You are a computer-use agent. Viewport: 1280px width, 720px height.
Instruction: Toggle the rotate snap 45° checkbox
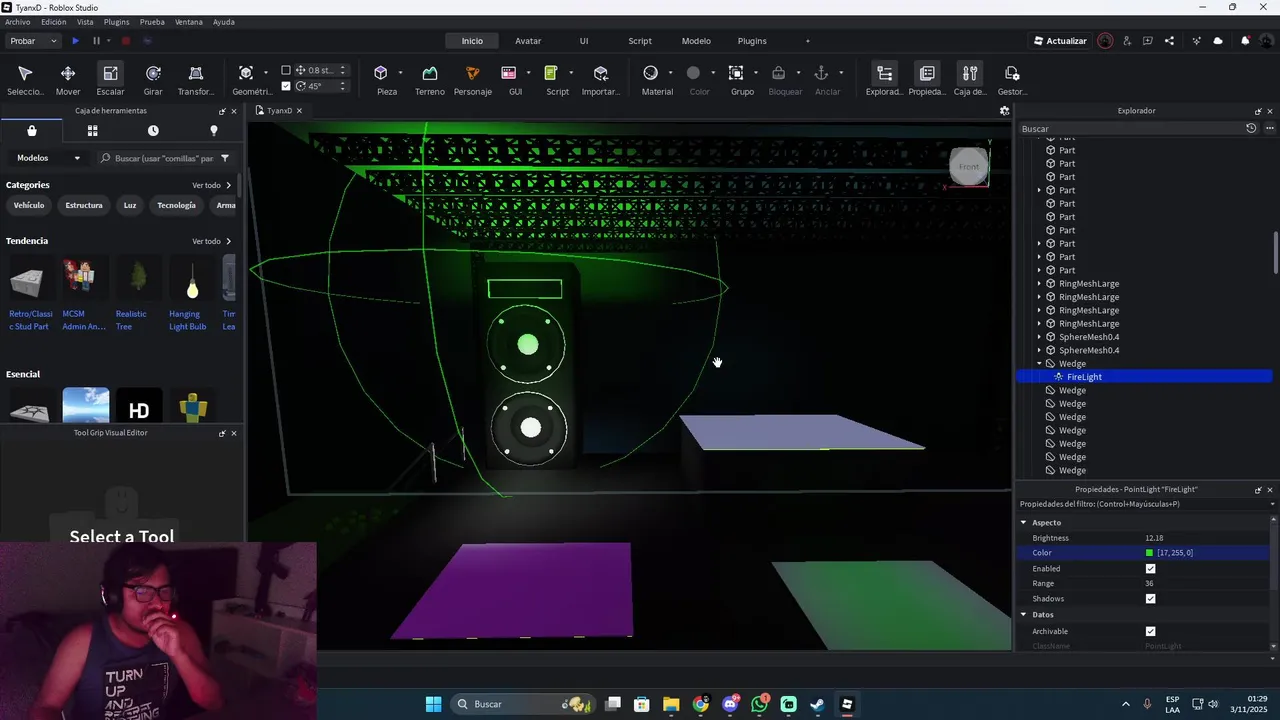click(286, 86)
